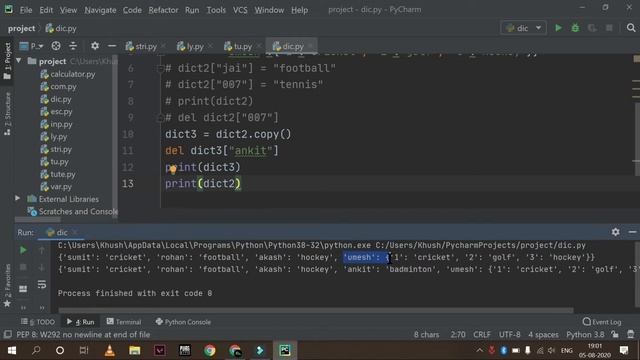Click locate current file target icon
The height and width of the screenshot is (360, 640).
[x=56, y=46]
